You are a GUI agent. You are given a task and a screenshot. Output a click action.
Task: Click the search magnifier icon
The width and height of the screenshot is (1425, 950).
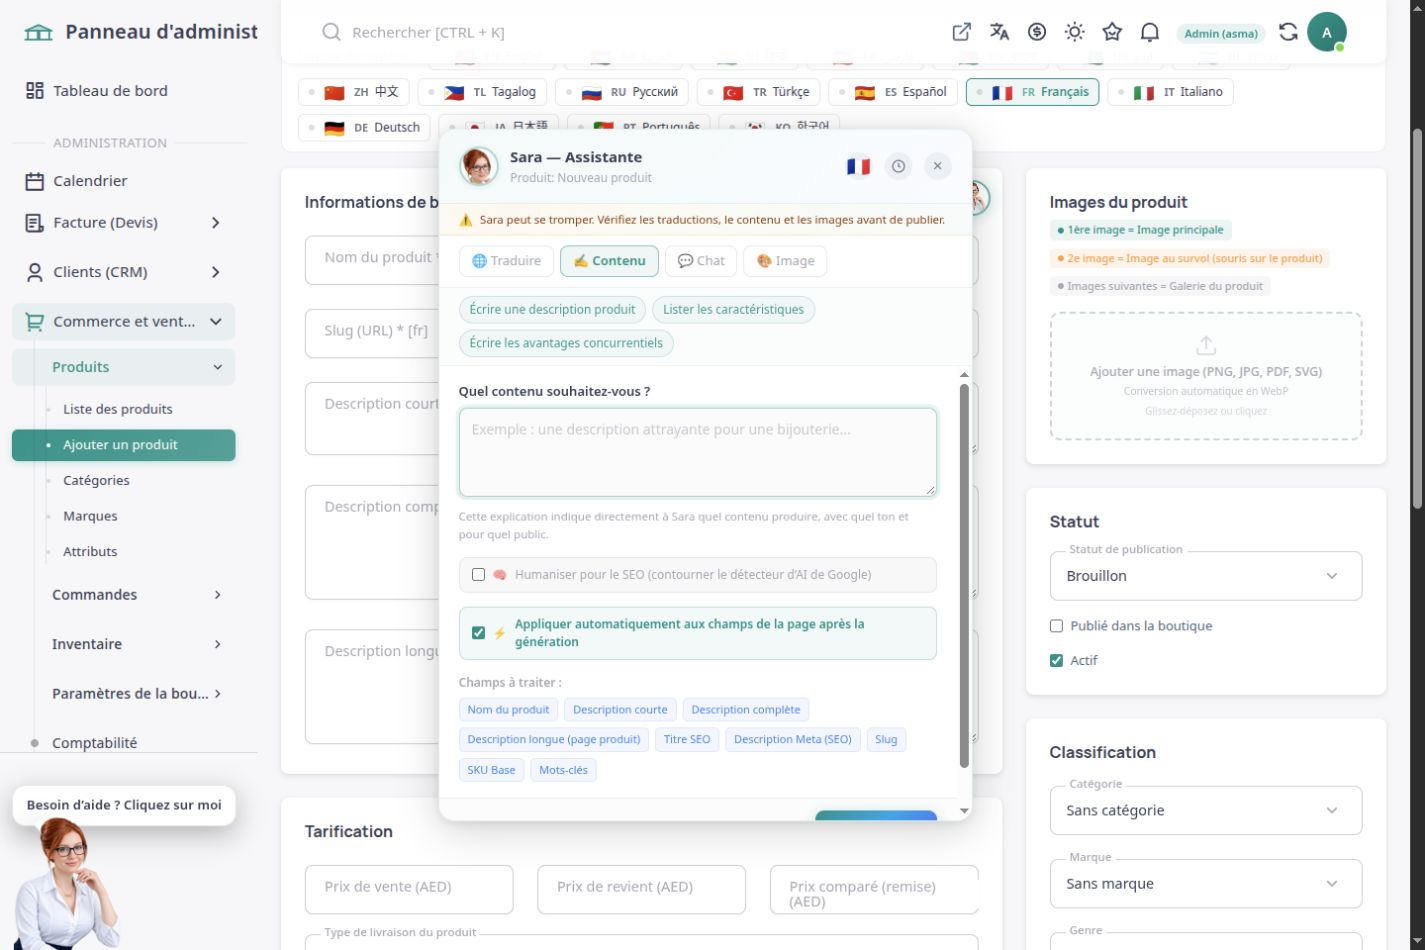pos(331,32)
